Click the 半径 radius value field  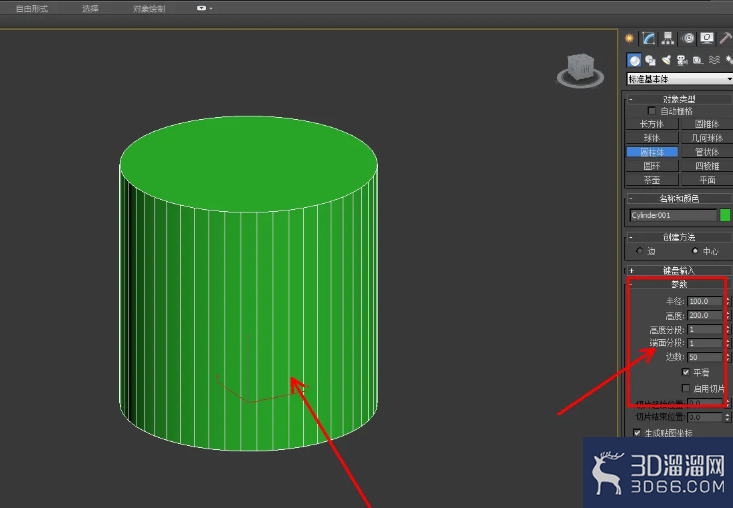point(705,301)
